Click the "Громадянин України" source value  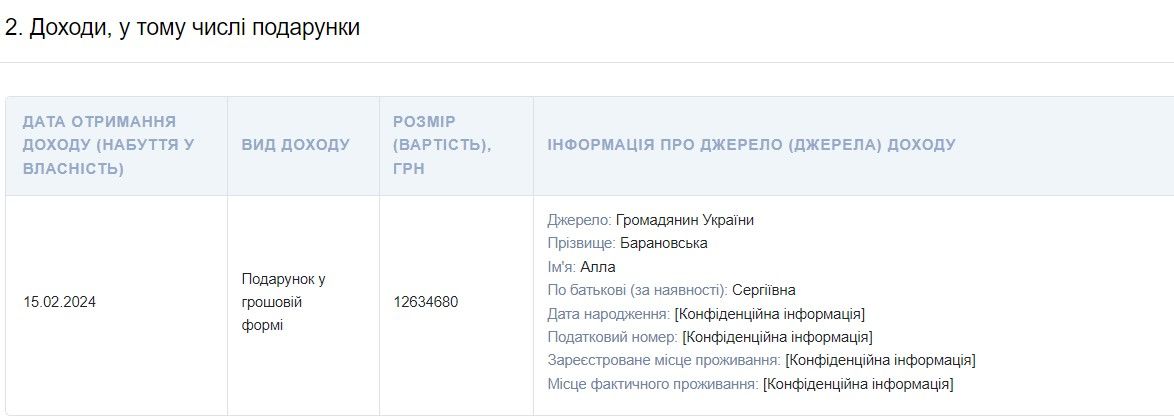(685, 220)
